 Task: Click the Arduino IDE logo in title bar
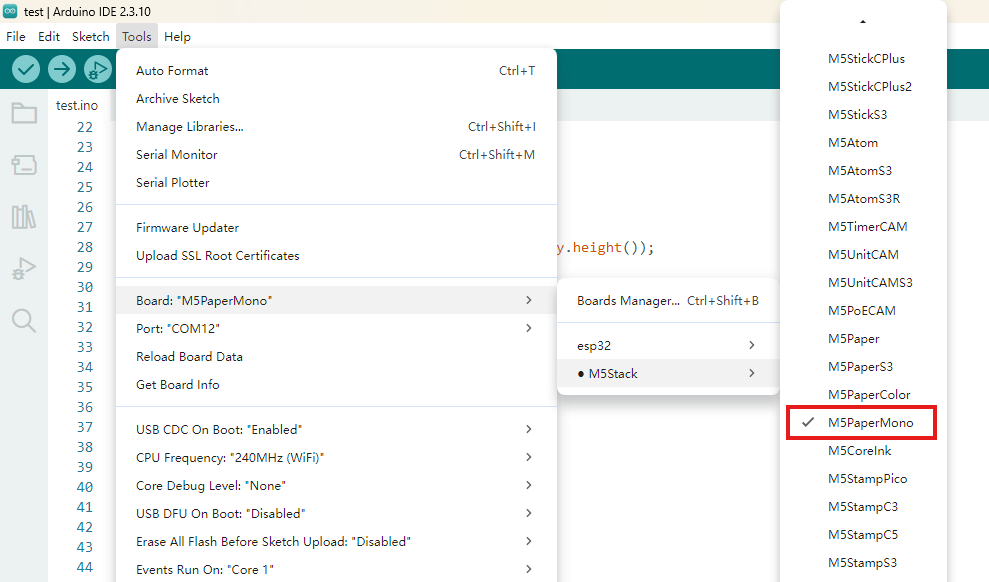click(x=10, y=11)
